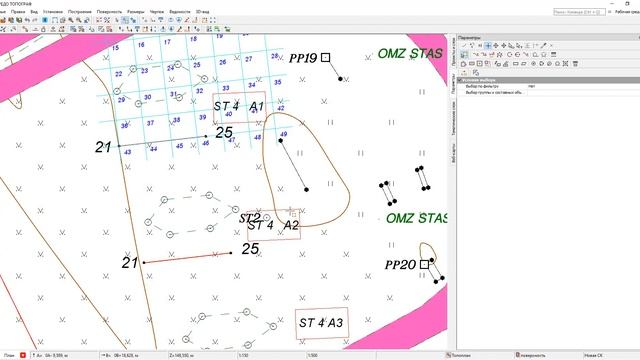Screen dimensions: 640x360
Task: Click the upper OMZ STAS green label
Action: (x=410, y=53)
